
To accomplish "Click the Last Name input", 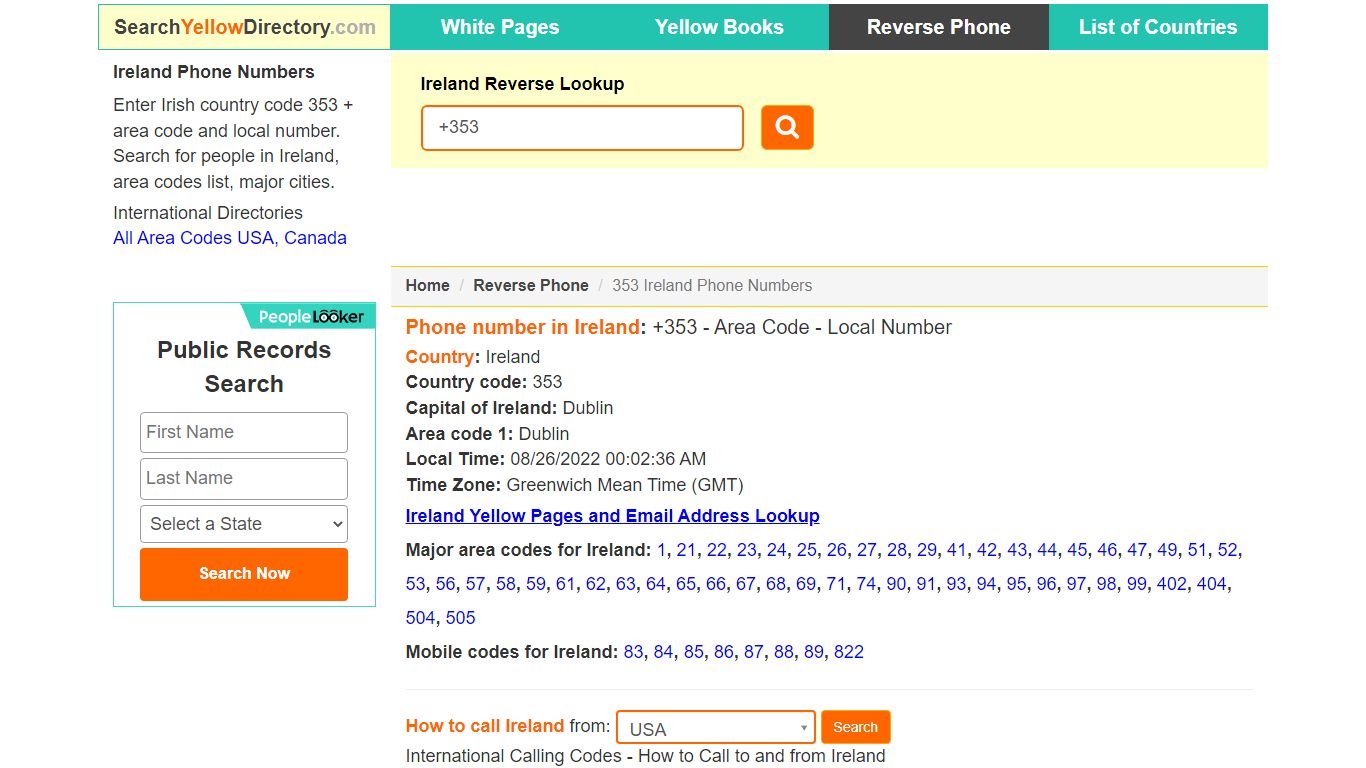I will (244, 478).
